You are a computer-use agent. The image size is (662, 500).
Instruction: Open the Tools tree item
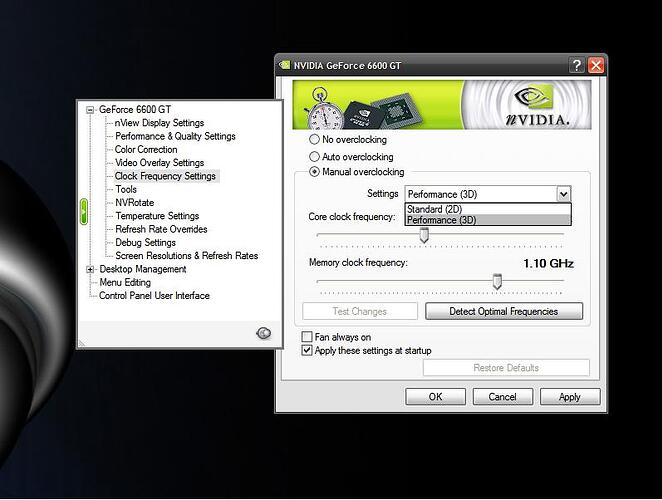126,189
